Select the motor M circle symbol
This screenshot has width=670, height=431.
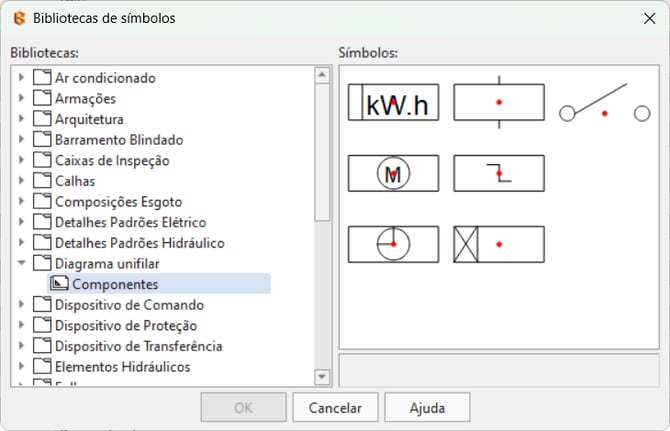click(x=393, y=173)
